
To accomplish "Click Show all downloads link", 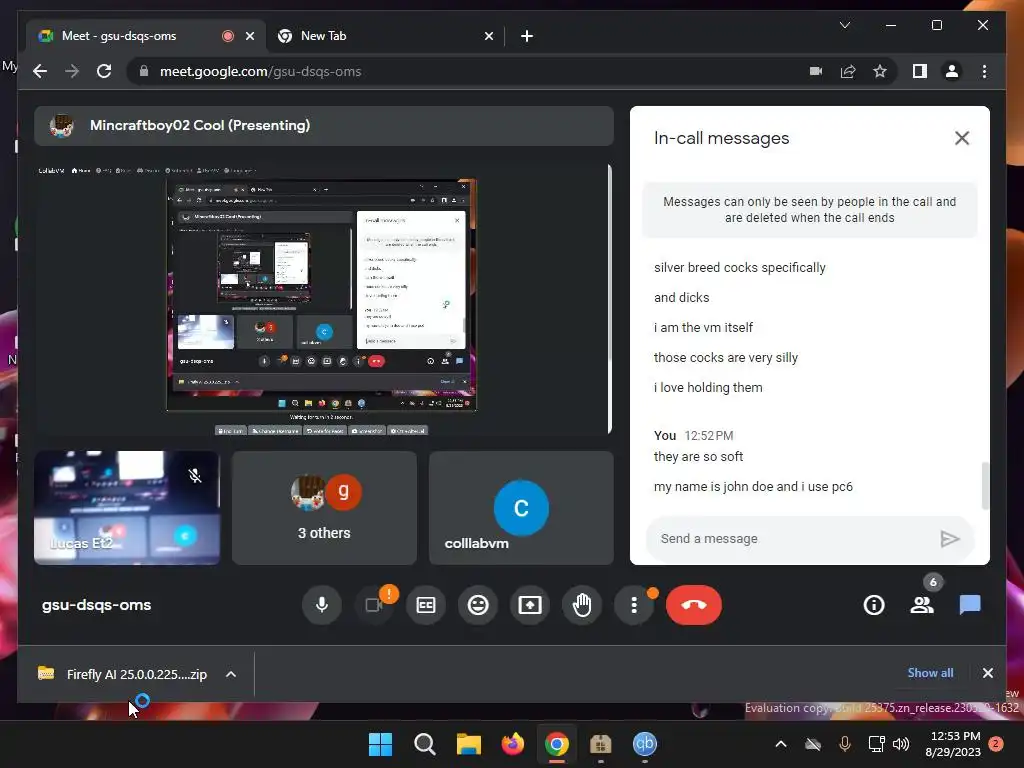I will (930, 673).
